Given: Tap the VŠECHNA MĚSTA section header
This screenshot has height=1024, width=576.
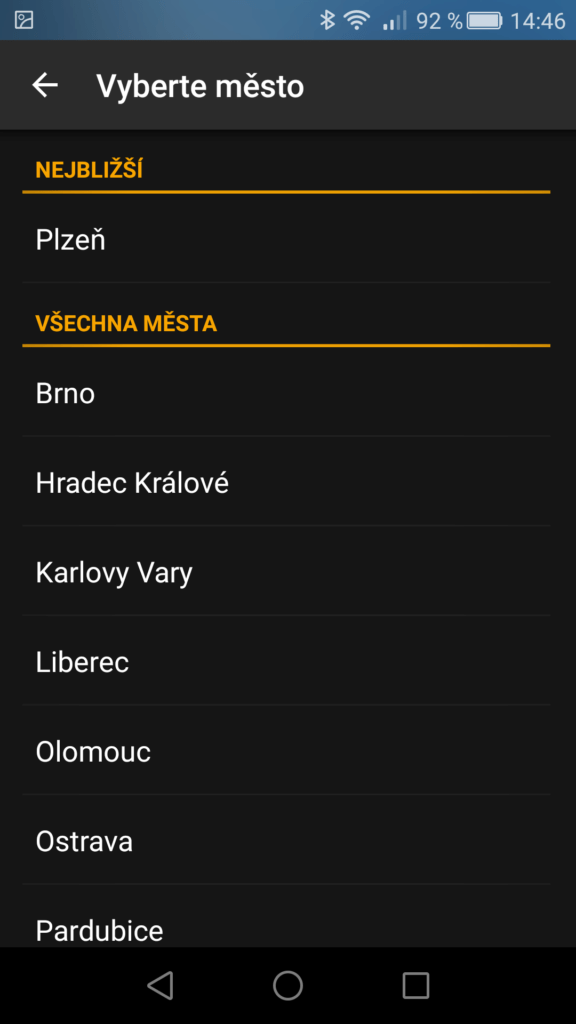Looking at the screenshot, I should pos(126,323).
